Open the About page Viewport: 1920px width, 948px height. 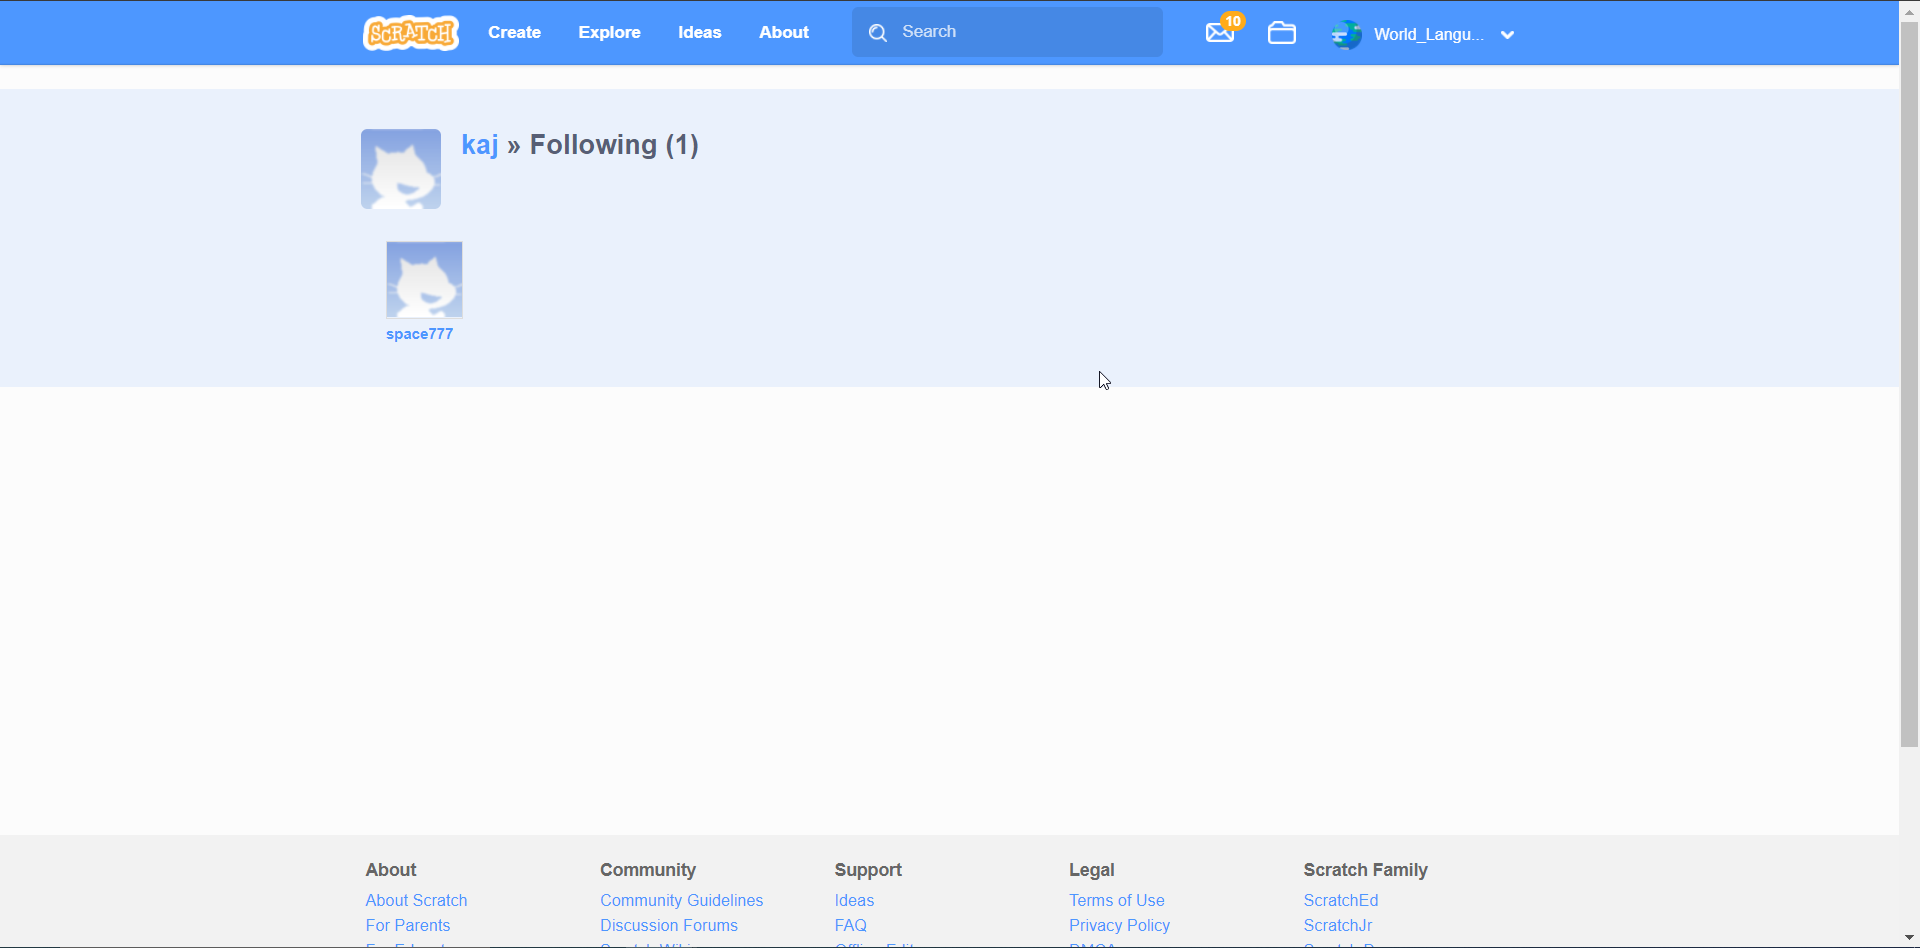click(784, 32)
